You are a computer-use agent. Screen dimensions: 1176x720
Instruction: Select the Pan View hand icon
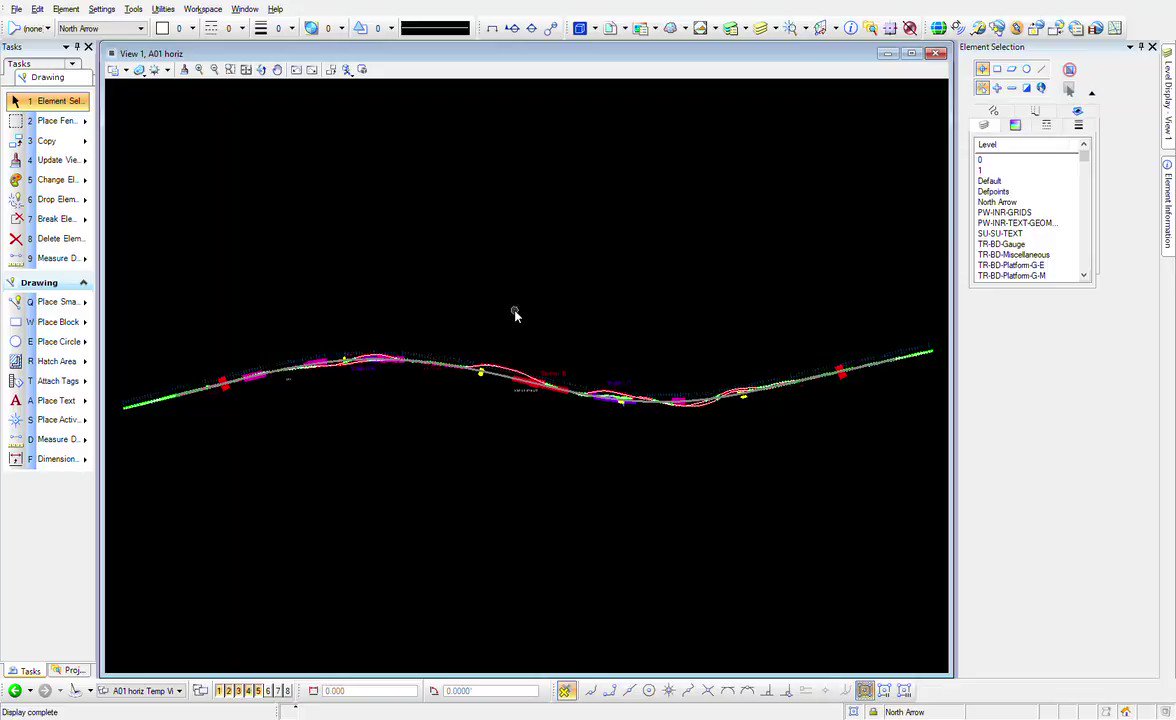click(x=277, y=70)
